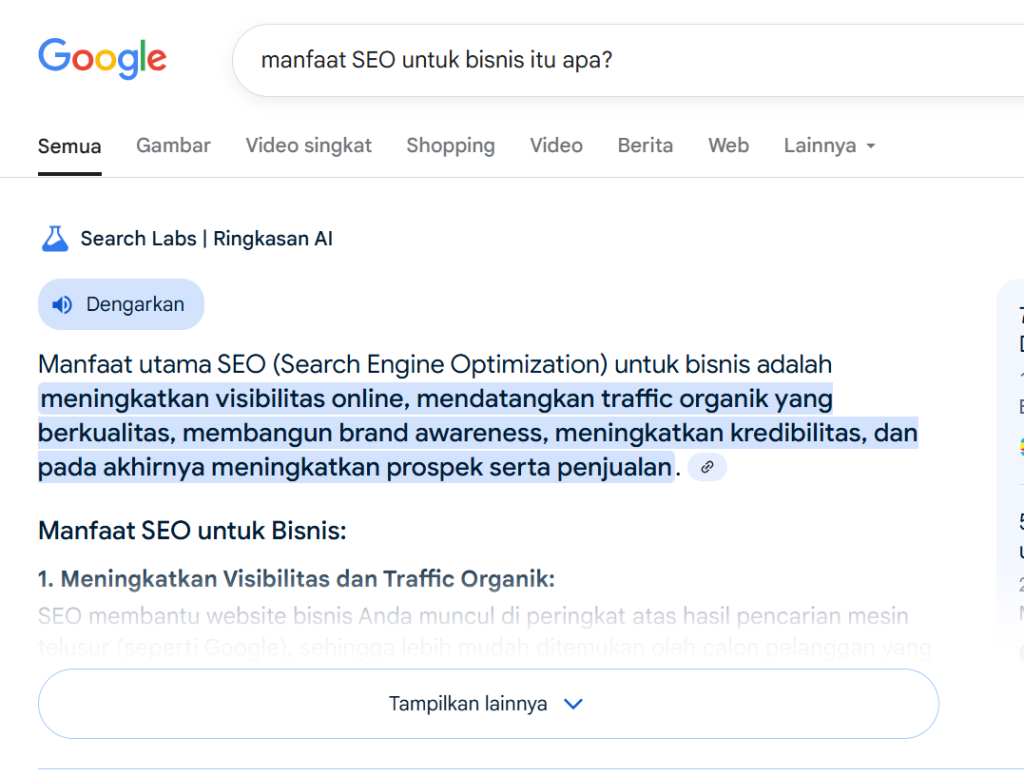Switch to the Web tab
This screenshot has height=776, width=1024.
tap(728, 145)
